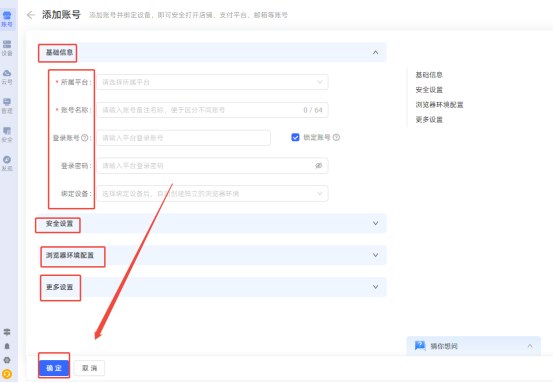Click the 猜你想问 panel title text
This screenshot has width=553, height=383.
click(444, 346)
